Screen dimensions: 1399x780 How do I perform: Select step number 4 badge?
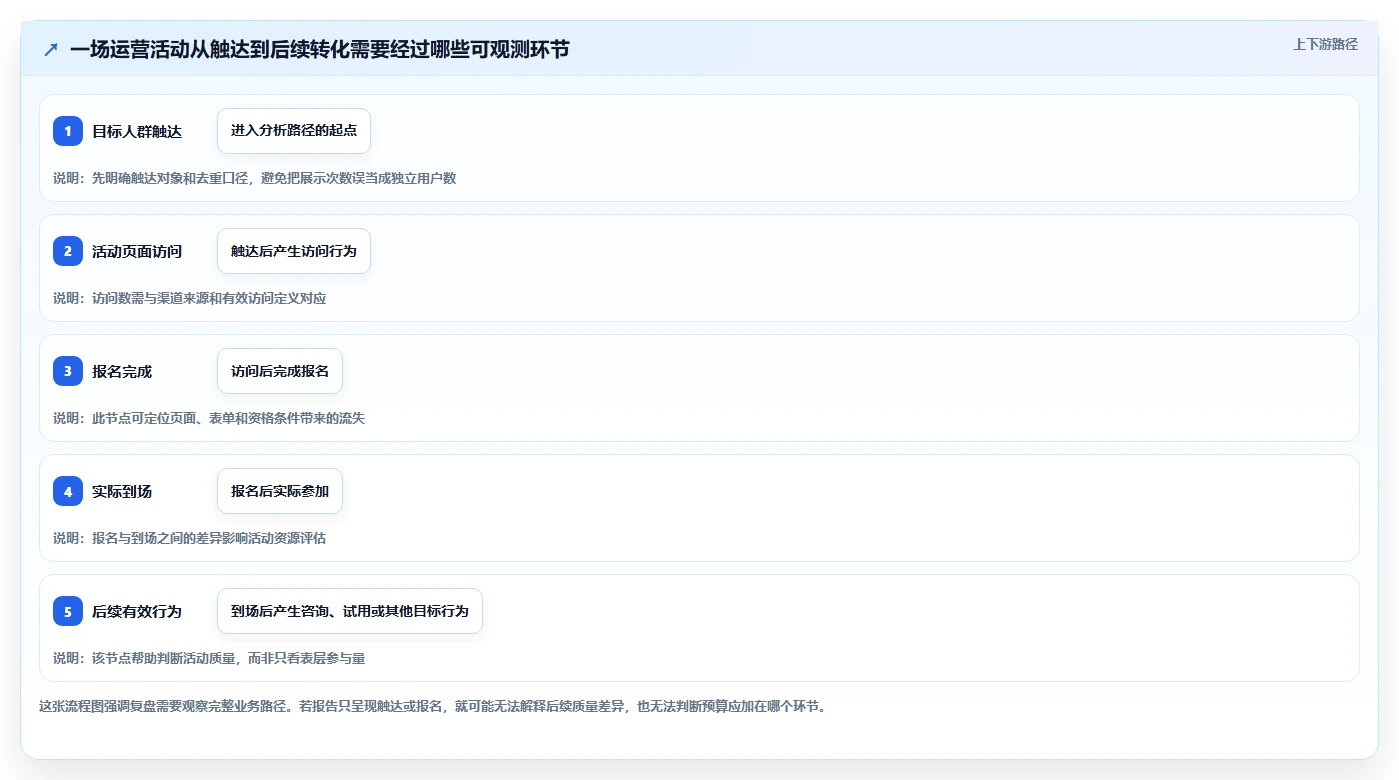pyautogui.click(x=68, y=491)
